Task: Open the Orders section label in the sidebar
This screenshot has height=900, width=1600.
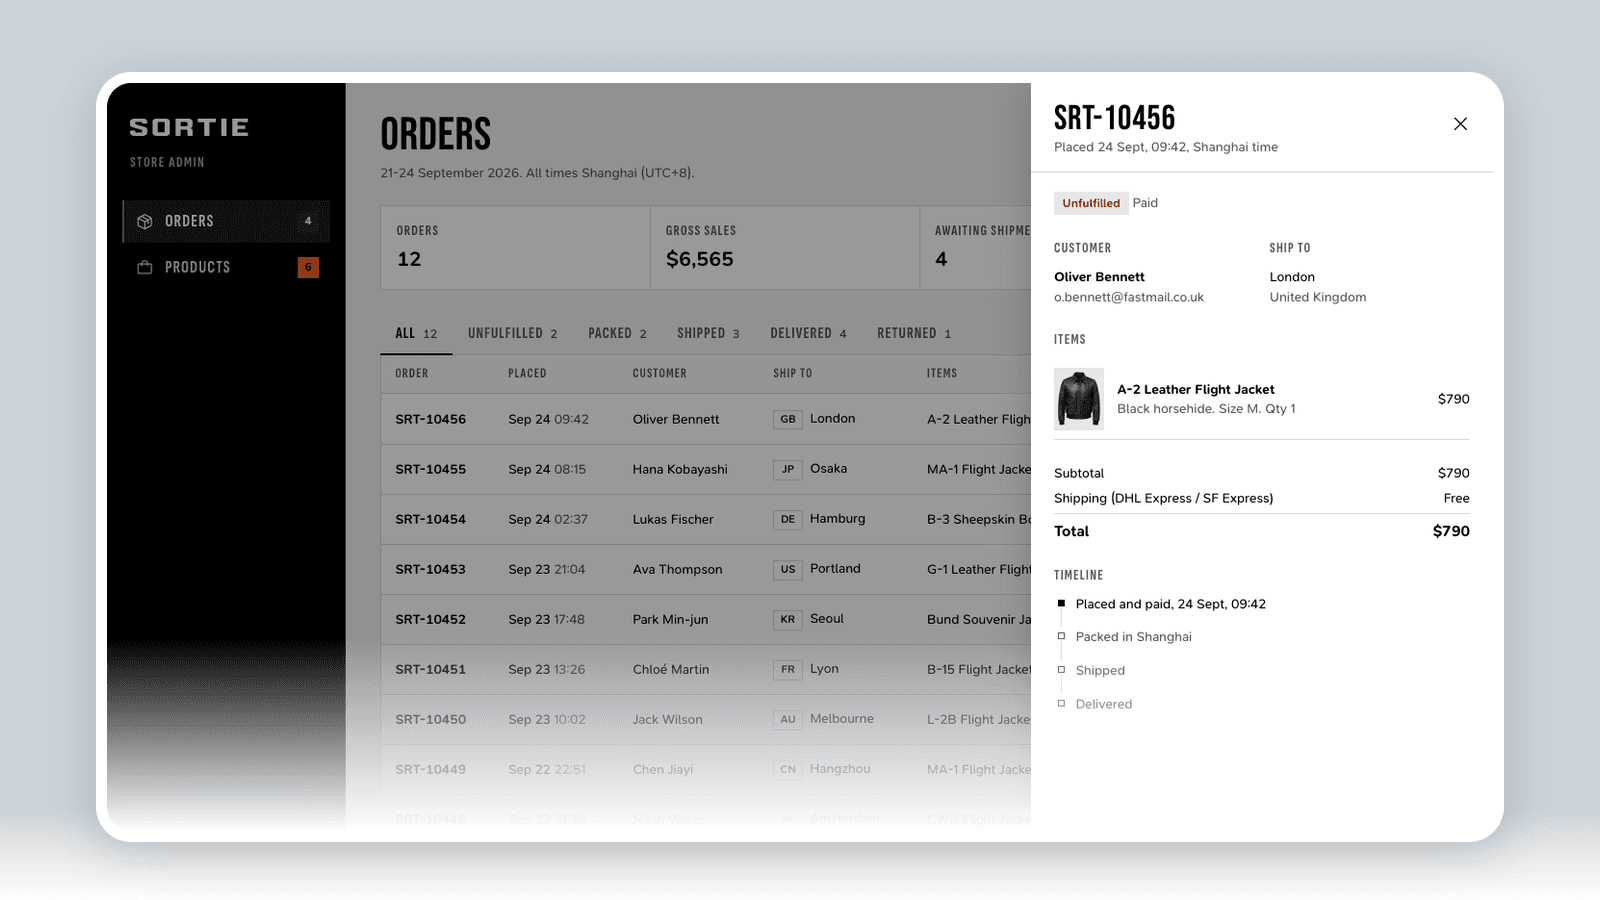Action: [x=189, y=221]
